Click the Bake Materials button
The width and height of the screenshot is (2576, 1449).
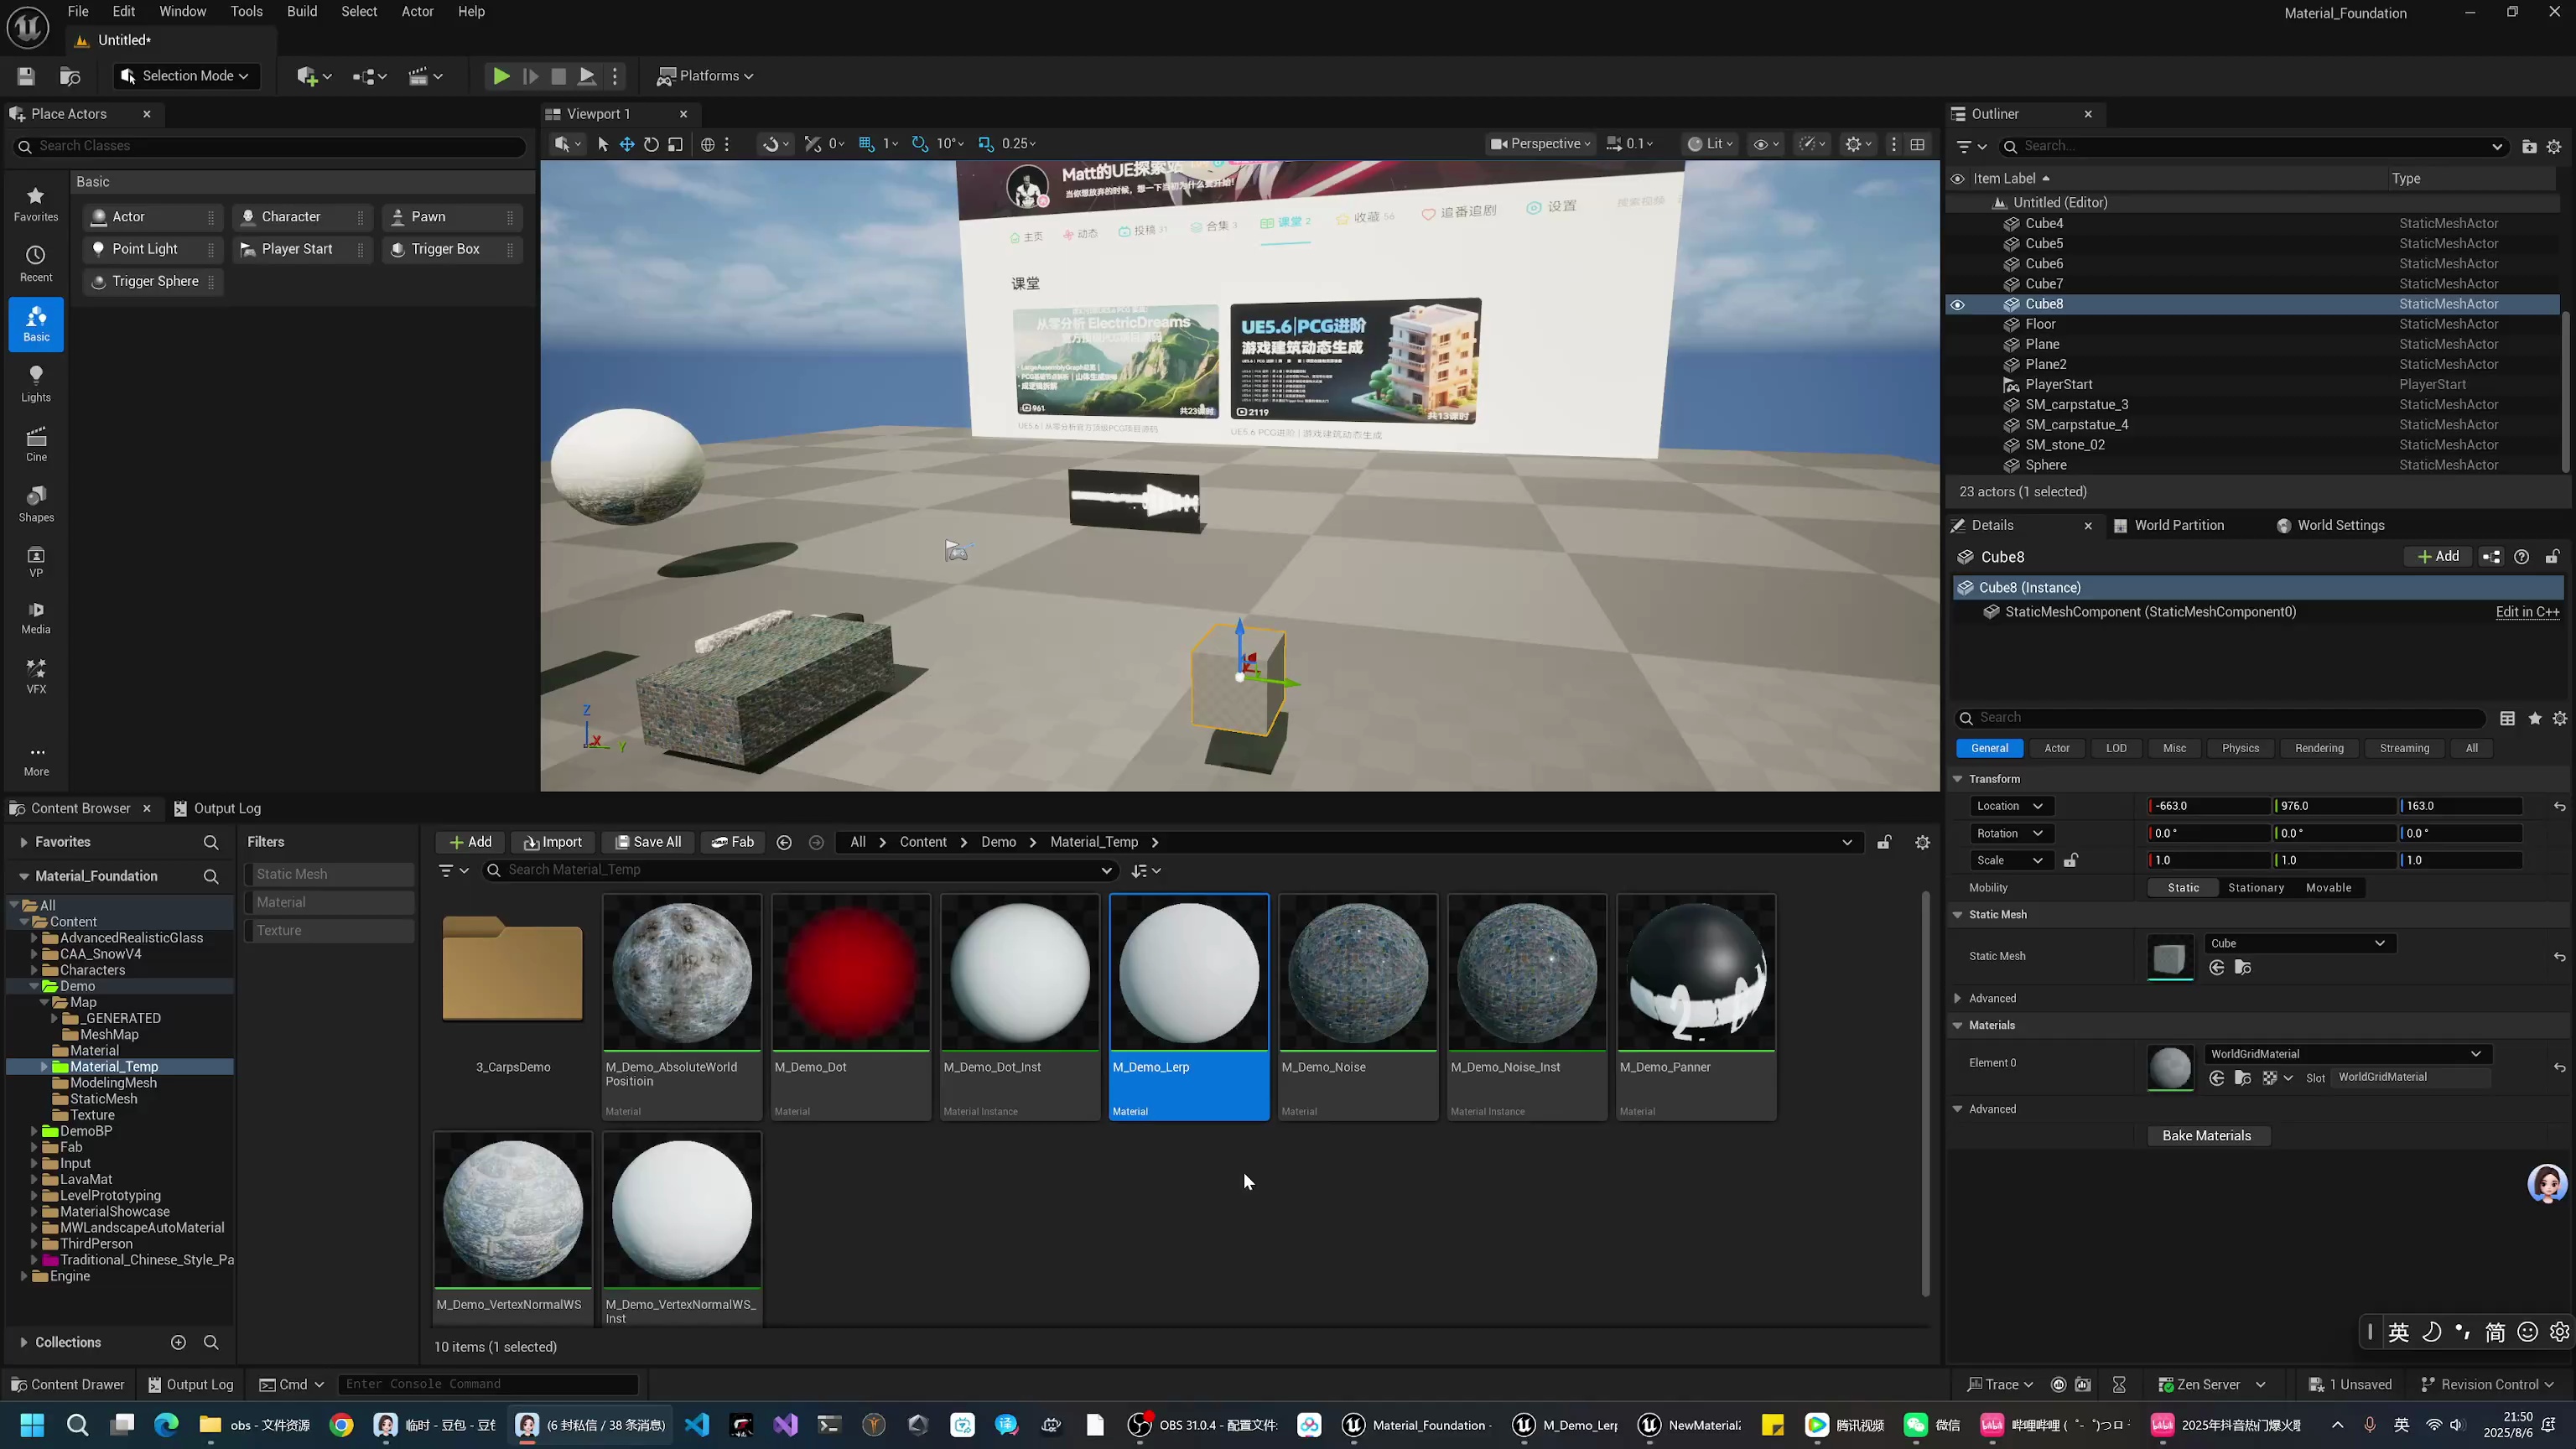(x=2207, y=1136)
